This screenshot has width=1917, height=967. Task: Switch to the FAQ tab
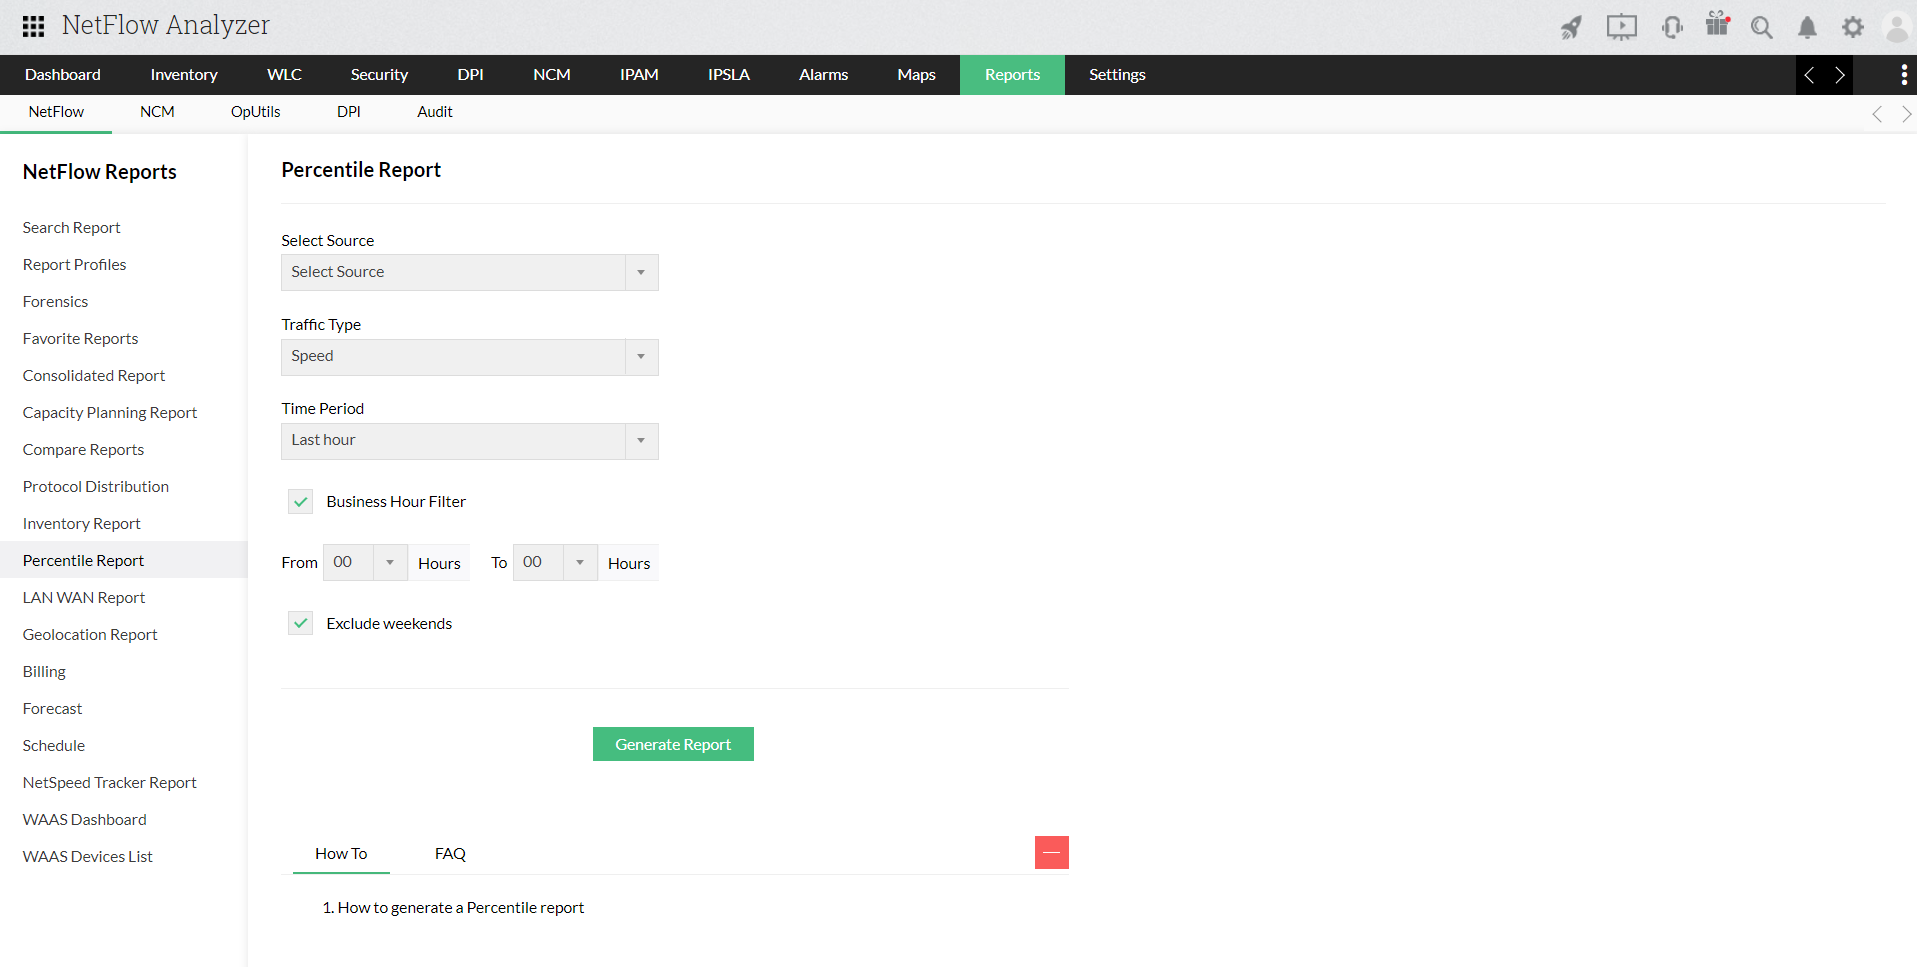point(450,854)
